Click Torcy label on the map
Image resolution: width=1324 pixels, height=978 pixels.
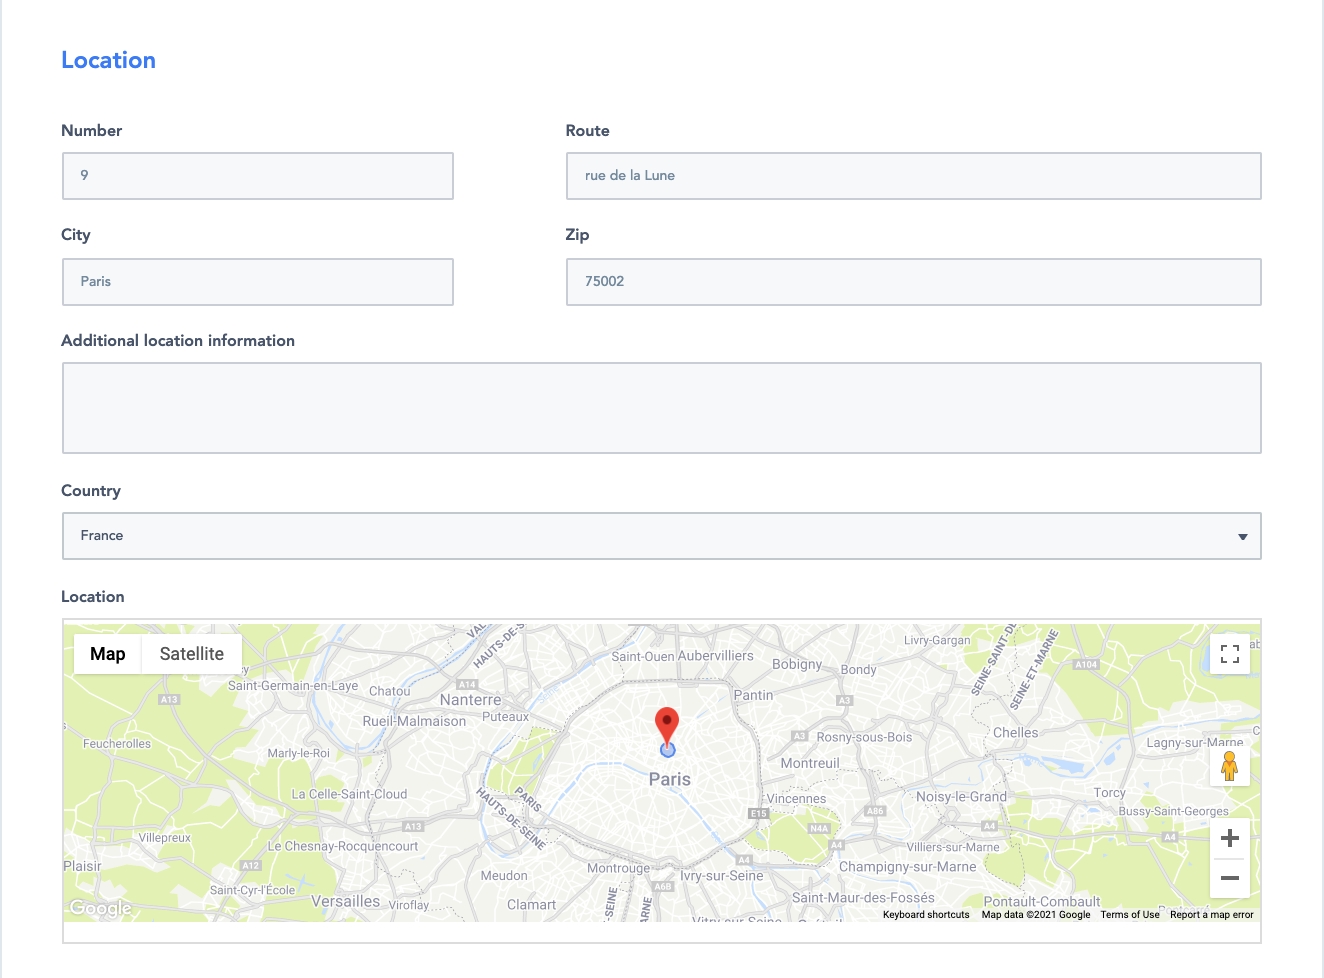pos(1110,793)
